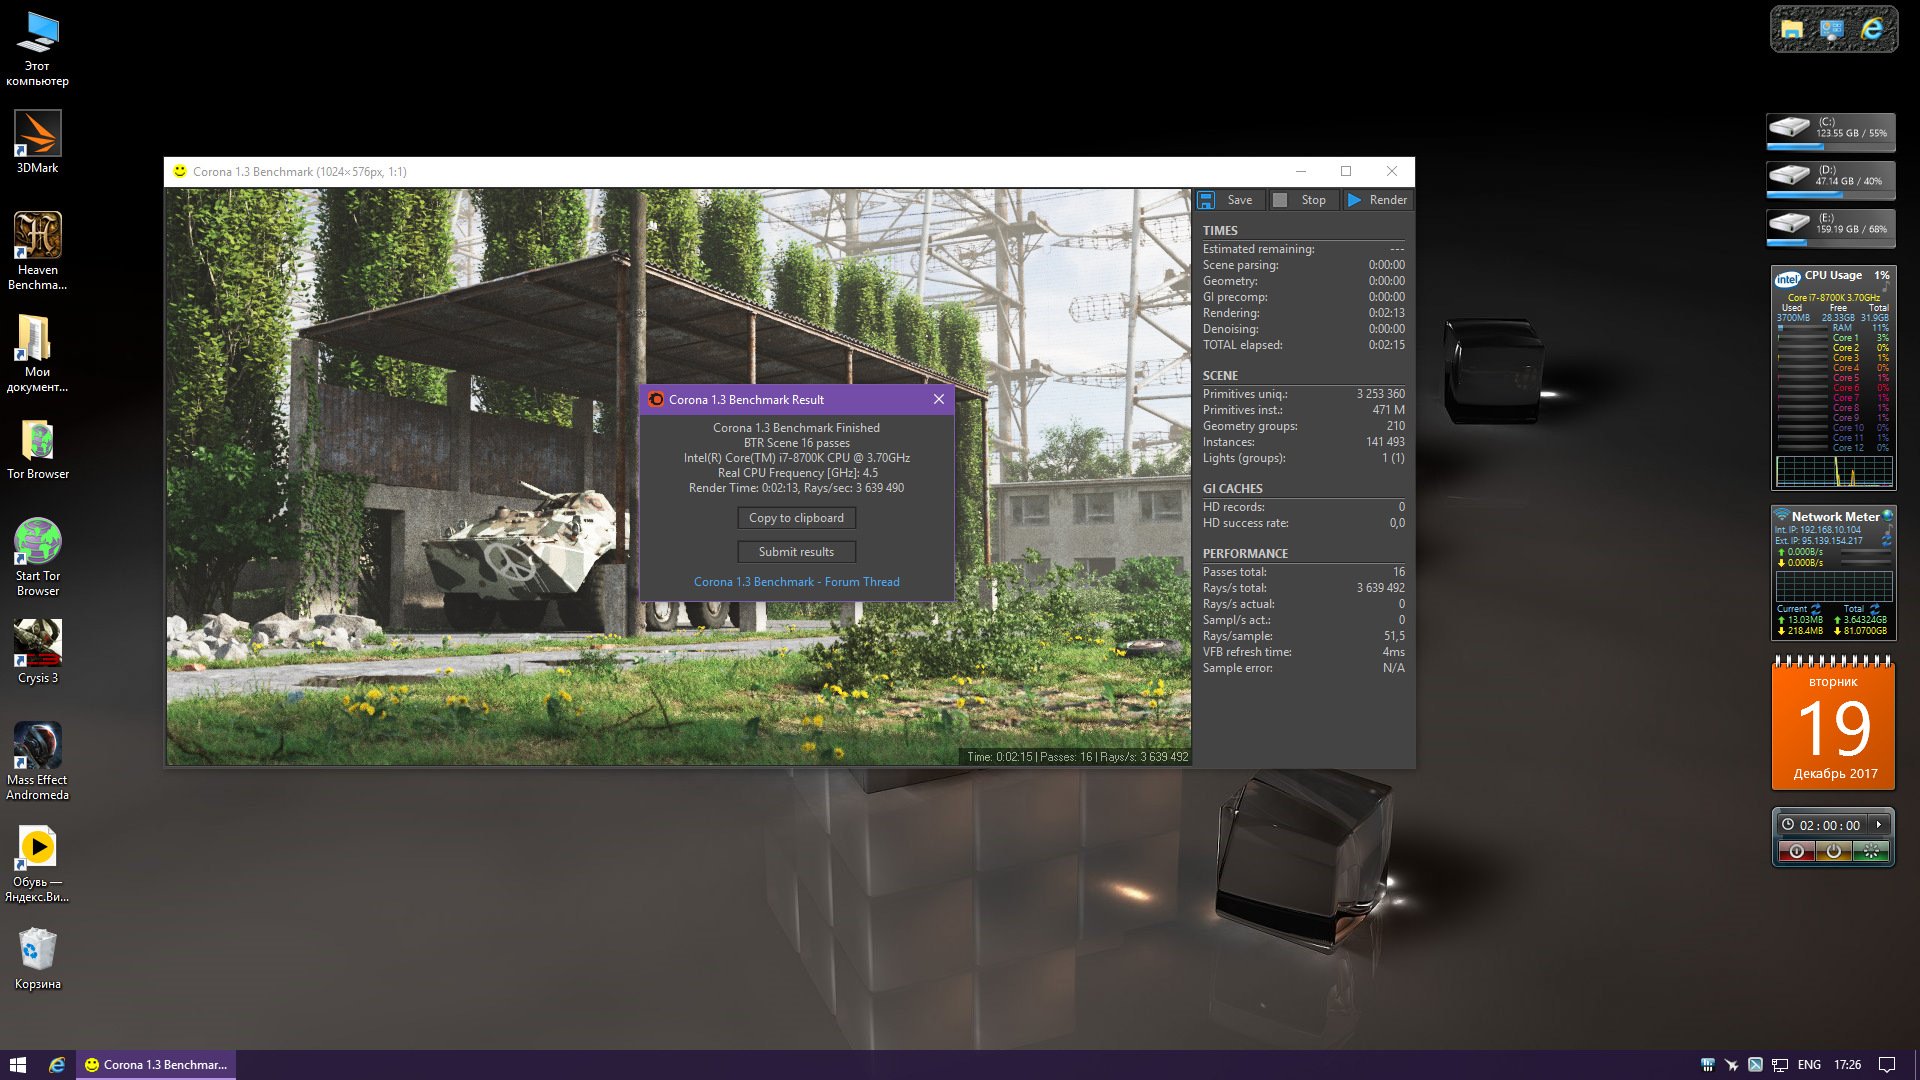This screenshot has height=1080, width=1920.
Task: Click Submit results button
Action: pyautogui.click(x=796, y=552)
